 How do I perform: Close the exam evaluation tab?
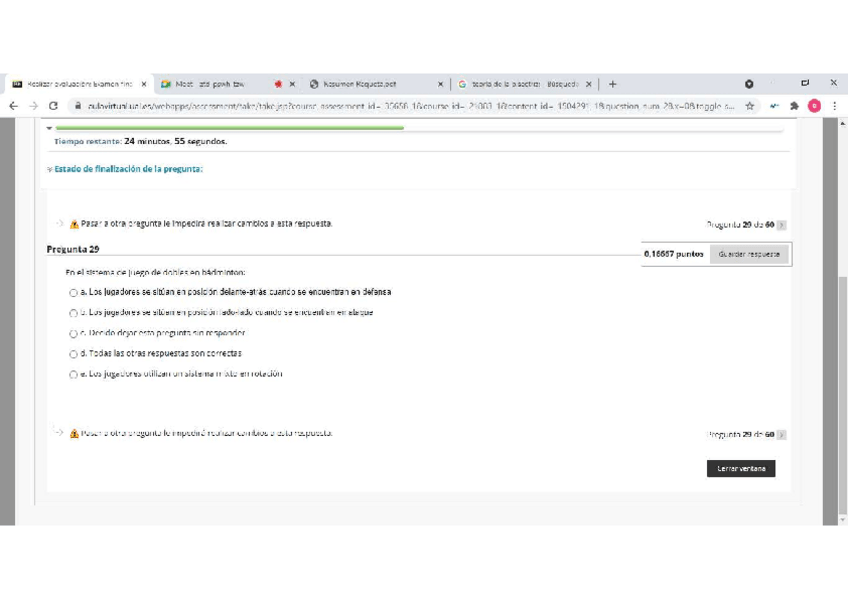(x=144, y=84)
